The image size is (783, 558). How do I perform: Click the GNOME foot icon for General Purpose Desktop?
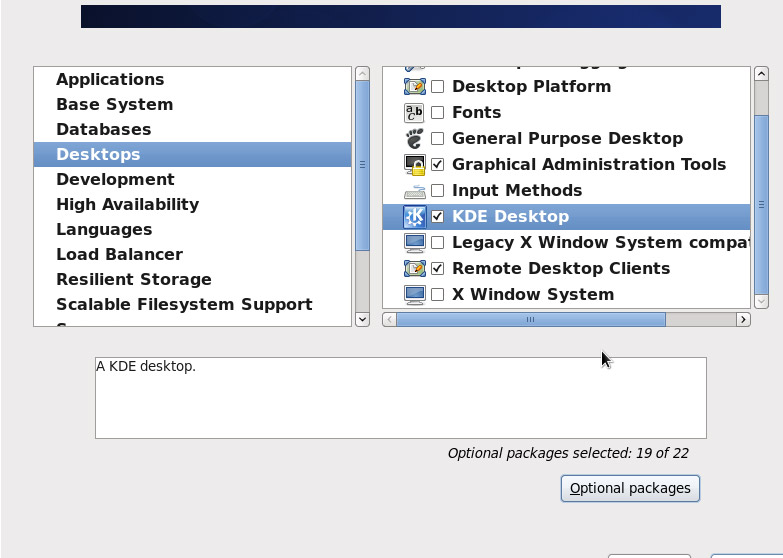[x=414, y=139]
